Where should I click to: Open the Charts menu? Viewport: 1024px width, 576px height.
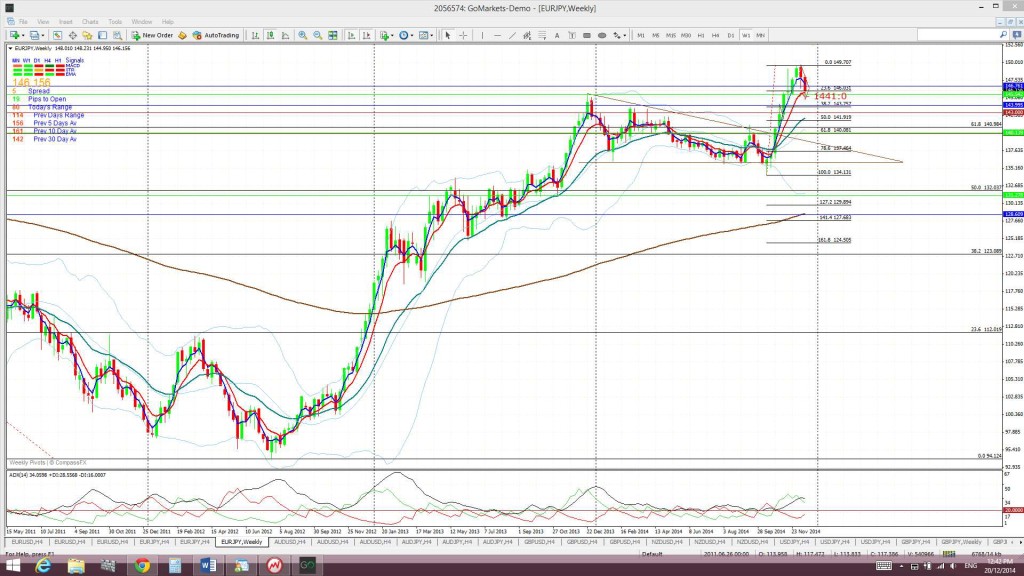coord(90,22)
